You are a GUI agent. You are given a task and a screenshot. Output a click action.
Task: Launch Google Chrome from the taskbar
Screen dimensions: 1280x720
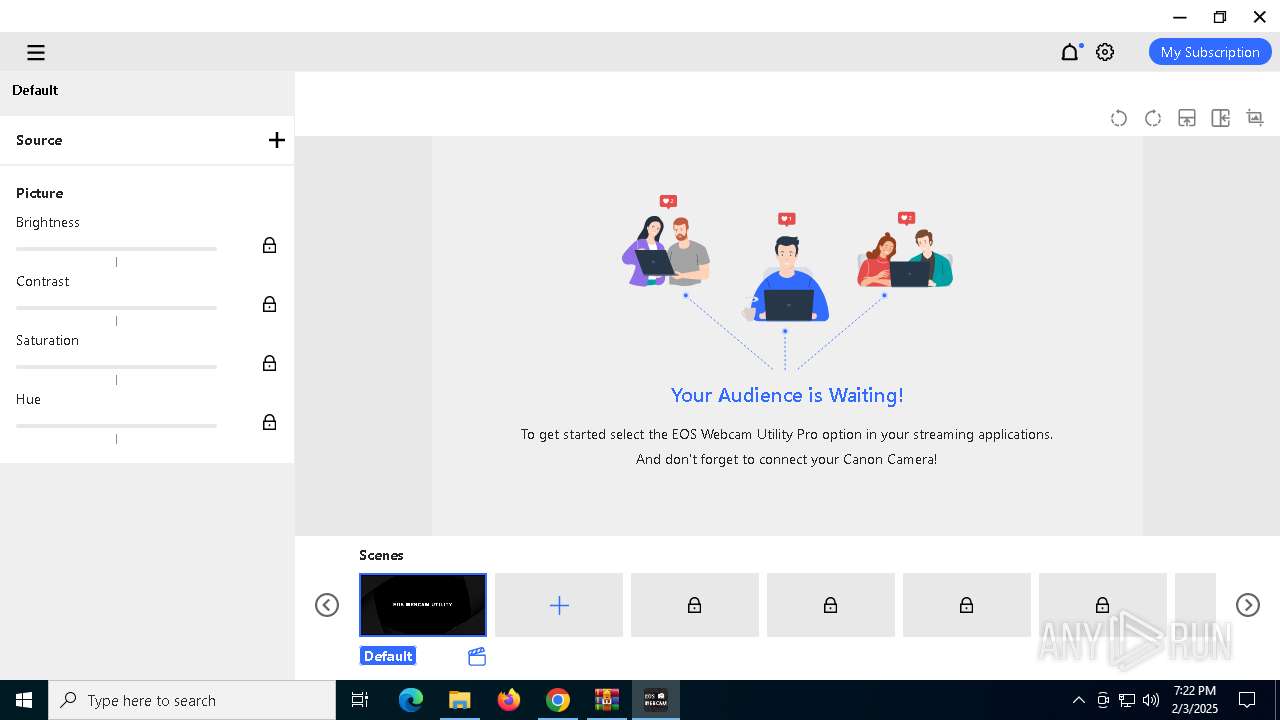pyautogui.click(x=558, y=700)
